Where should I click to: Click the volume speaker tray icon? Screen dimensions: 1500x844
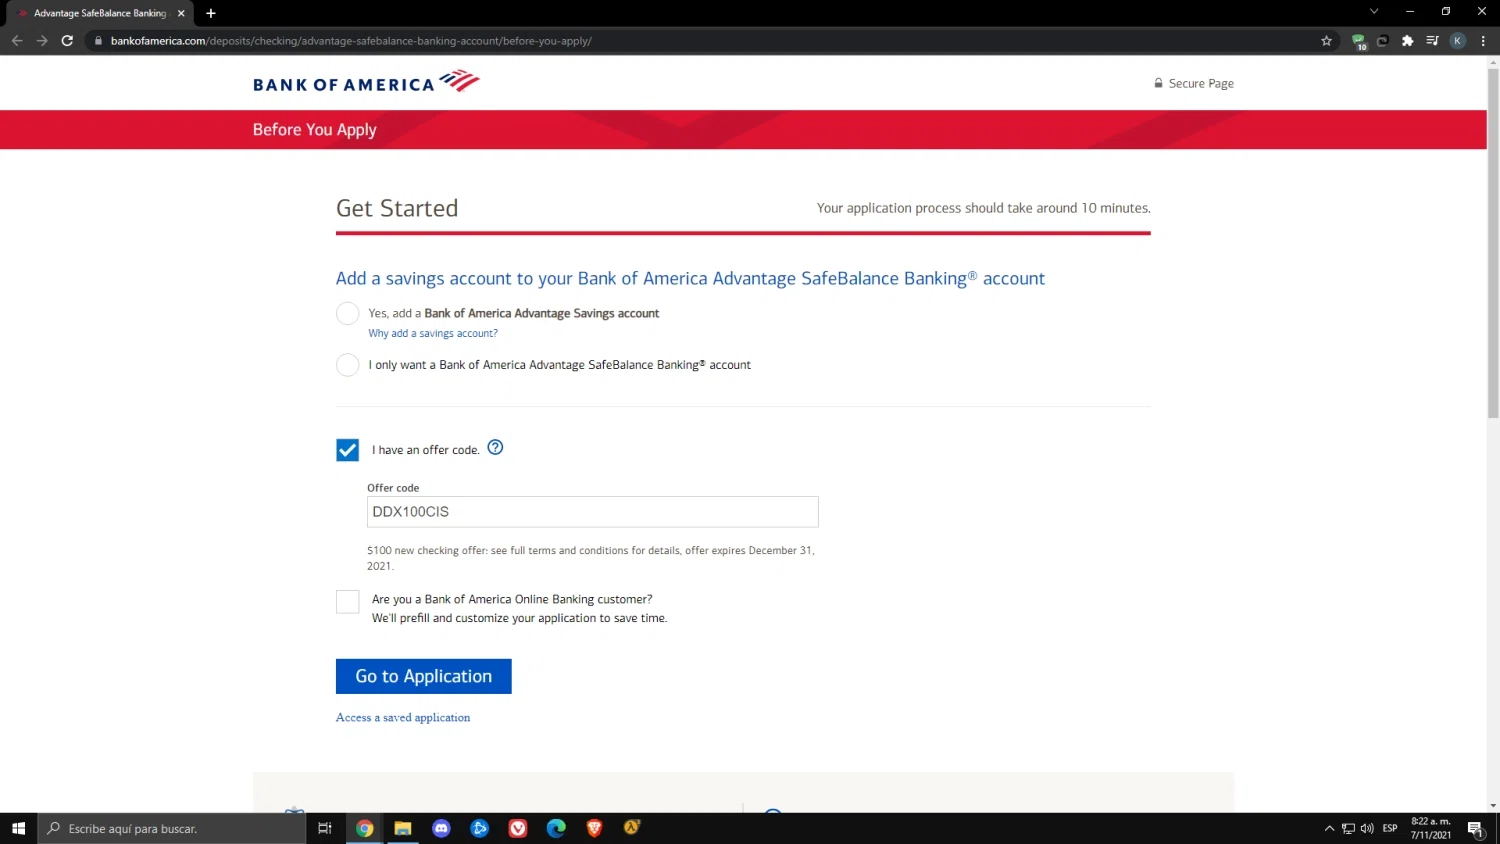pyautogui.click(x=1367, y=828)
